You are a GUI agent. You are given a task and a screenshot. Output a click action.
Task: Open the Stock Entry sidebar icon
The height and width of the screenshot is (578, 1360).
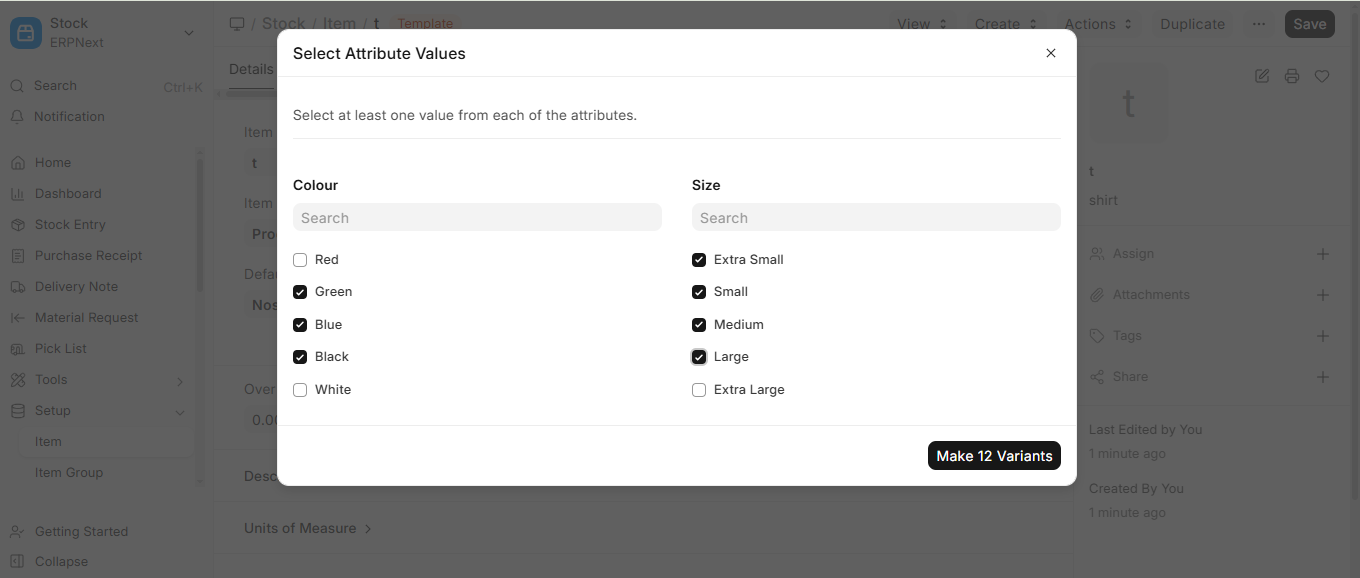(x=17, y=225)
